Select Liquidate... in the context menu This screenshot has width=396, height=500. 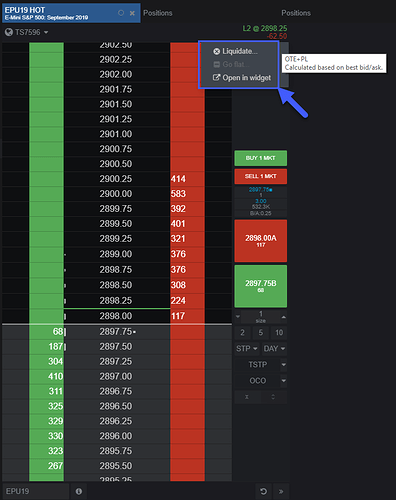pos(240,51)
